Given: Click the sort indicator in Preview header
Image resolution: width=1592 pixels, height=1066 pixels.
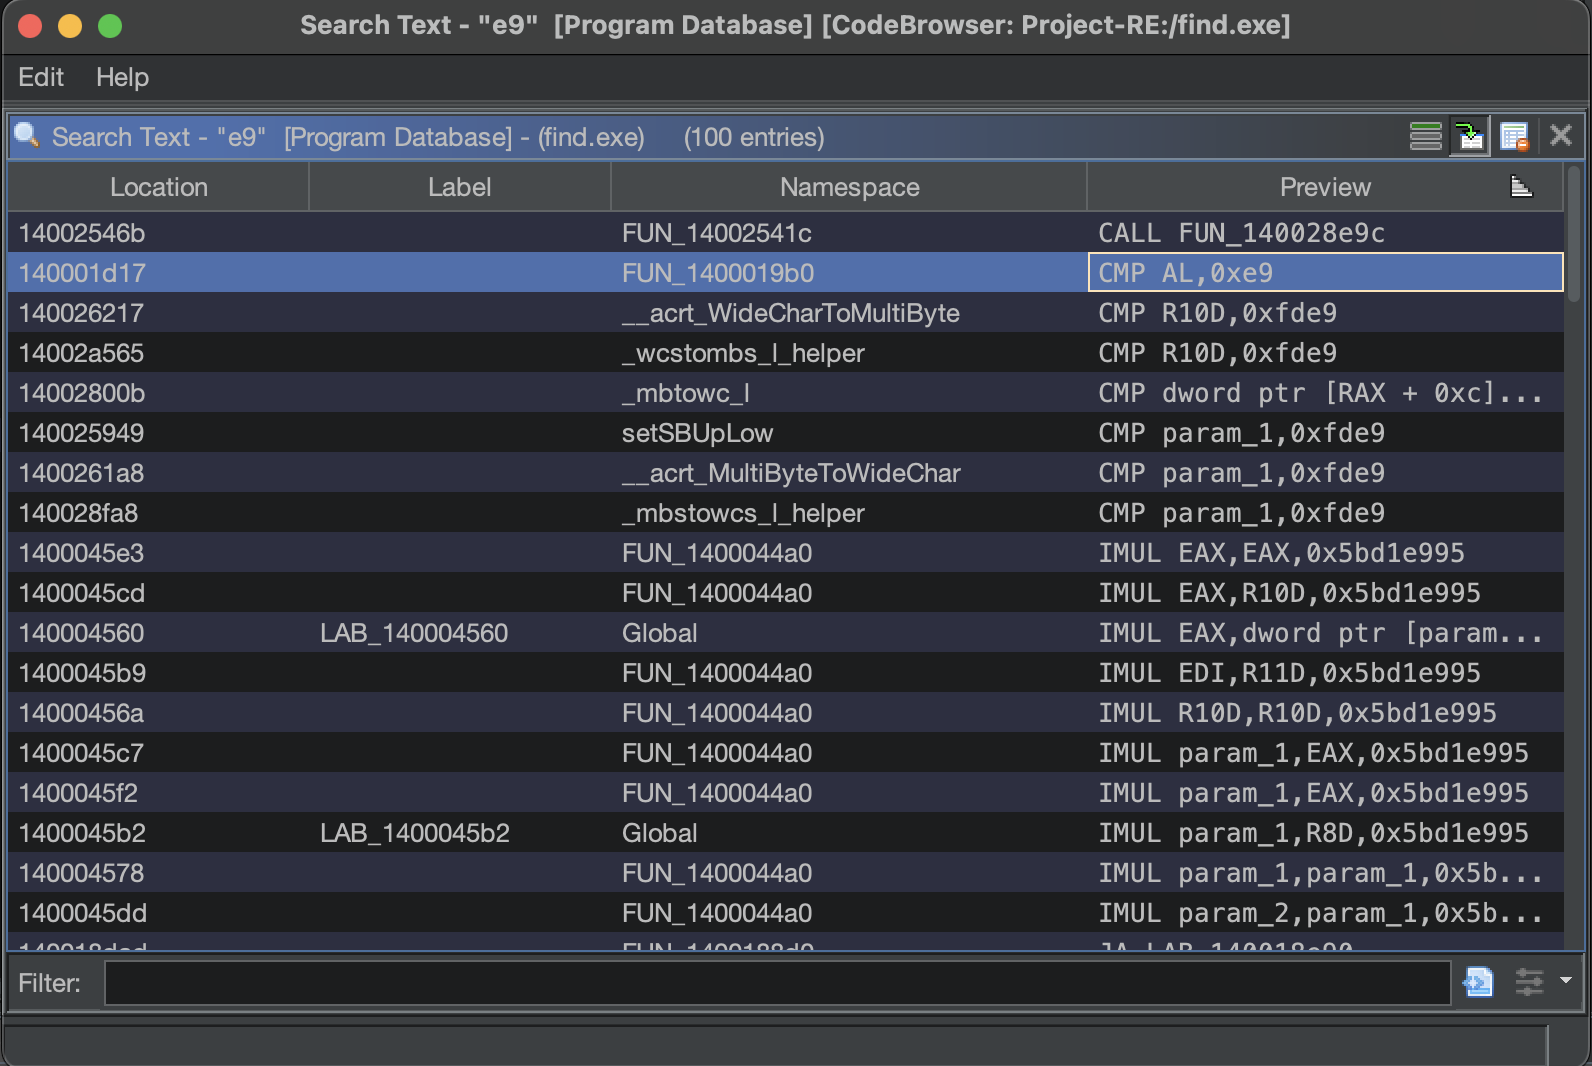Looking at the screenshot, I should (1521, 186).
